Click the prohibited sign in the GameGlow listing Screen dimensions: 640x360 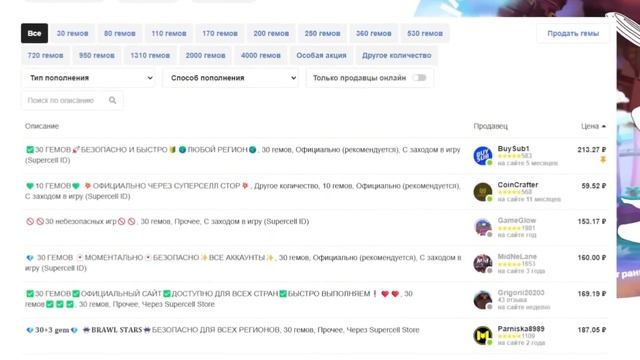pos(30,222)
